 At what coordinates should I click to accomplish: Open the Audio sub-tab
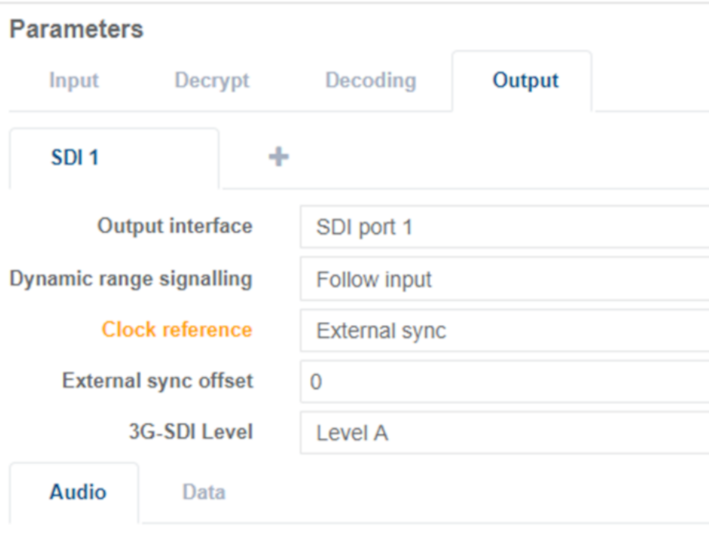pyautogui.click(x=78, y=491)
